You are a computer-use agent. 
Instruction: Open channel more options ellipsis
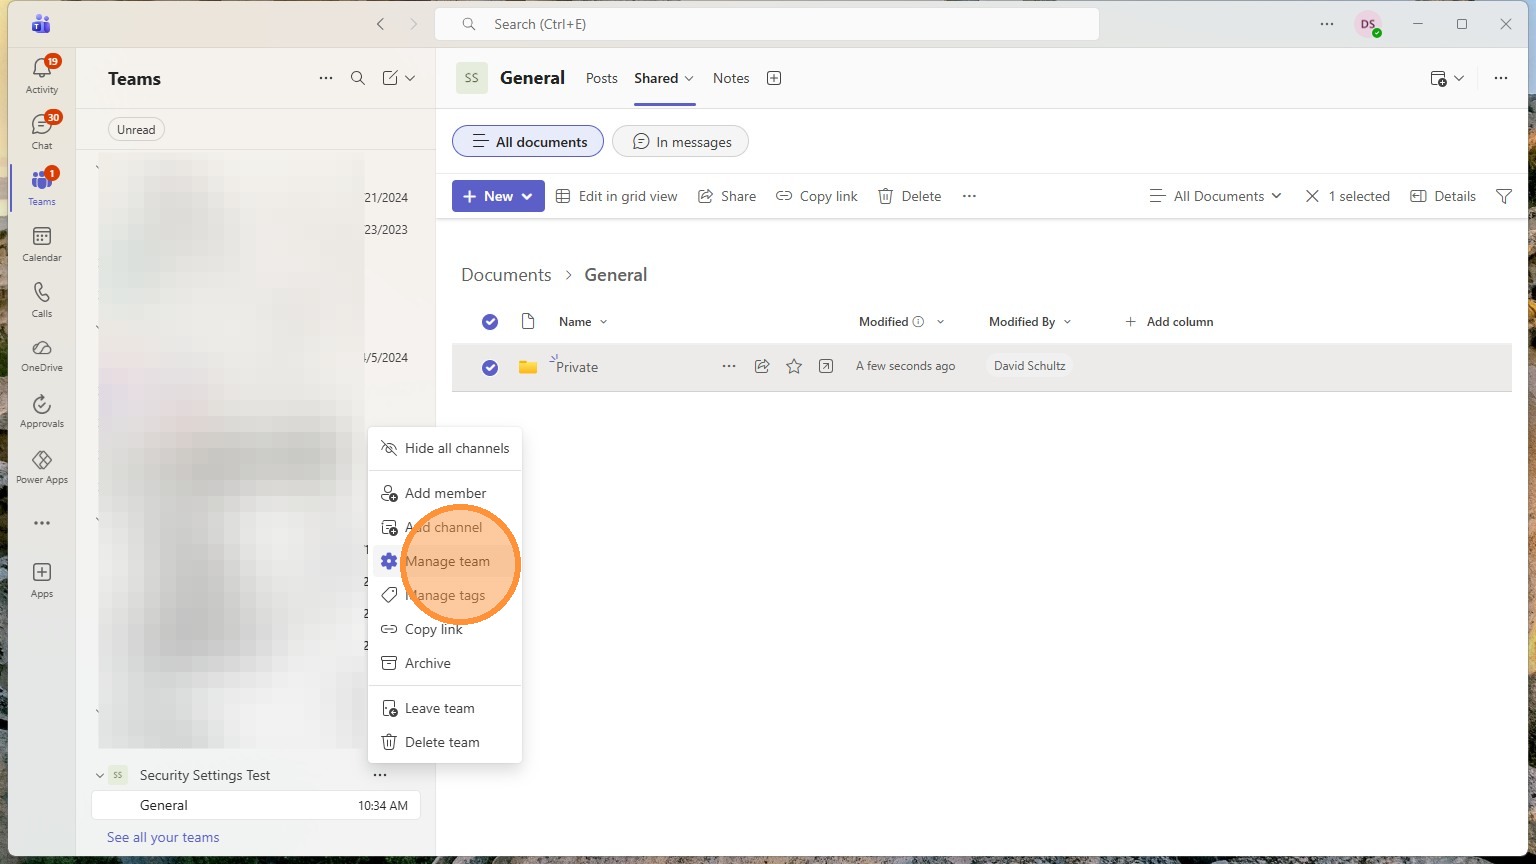[x=1501, y=78]
